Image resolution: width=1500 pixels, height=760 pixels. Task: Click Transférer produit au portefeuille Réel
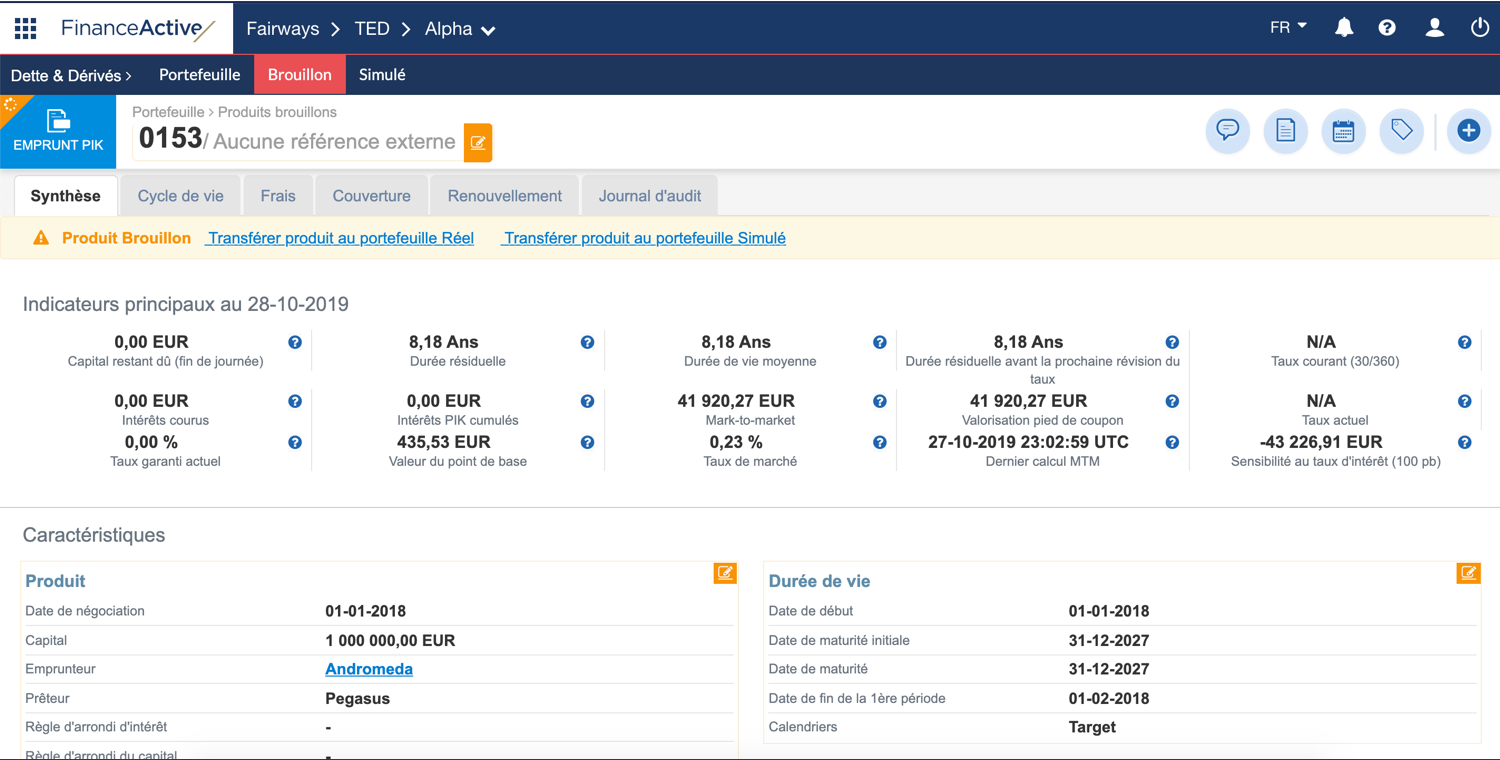(x=340, y=238)
